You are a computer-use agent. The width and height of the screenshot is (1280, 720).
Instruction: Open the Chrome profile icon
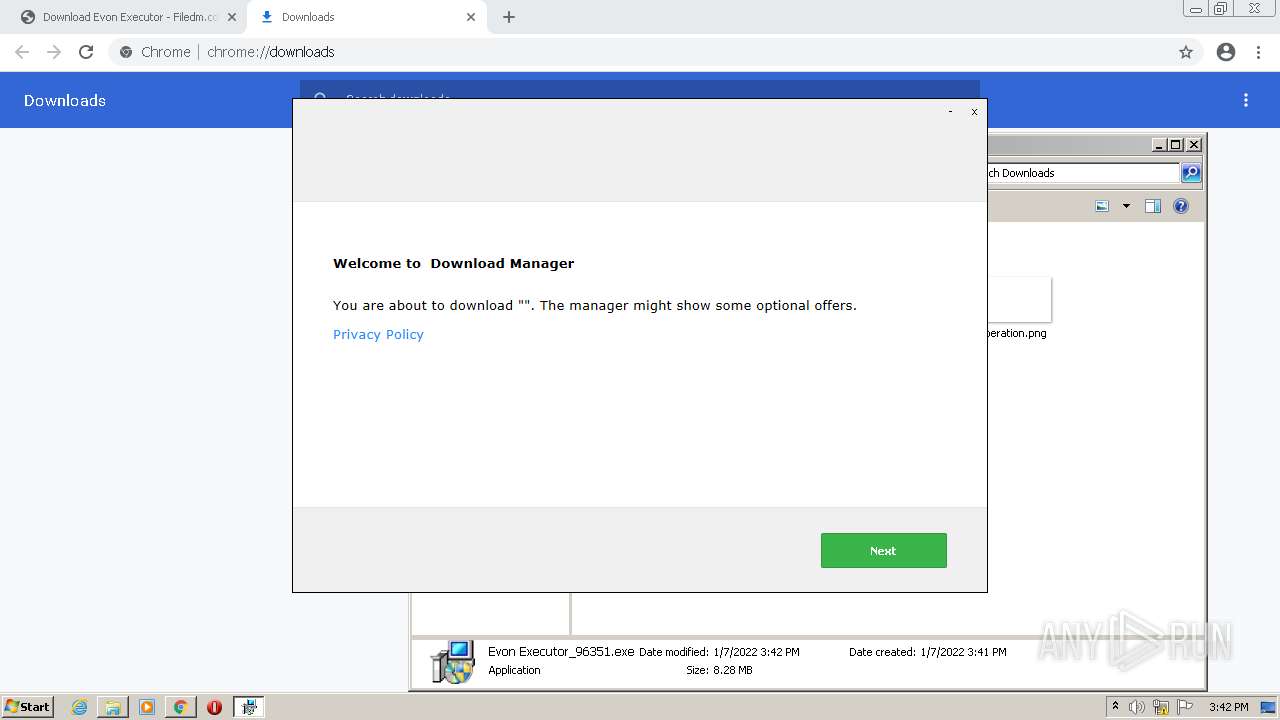[x=1226, y=52]
